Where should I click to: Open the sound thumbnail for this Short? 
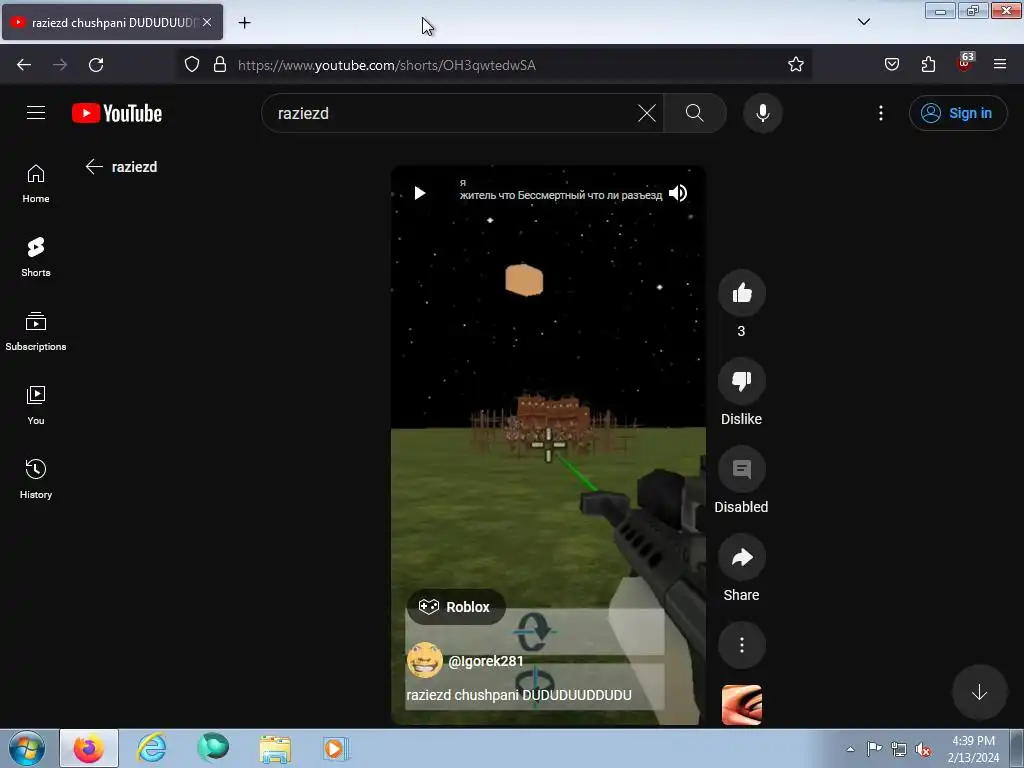coord(742,705)
